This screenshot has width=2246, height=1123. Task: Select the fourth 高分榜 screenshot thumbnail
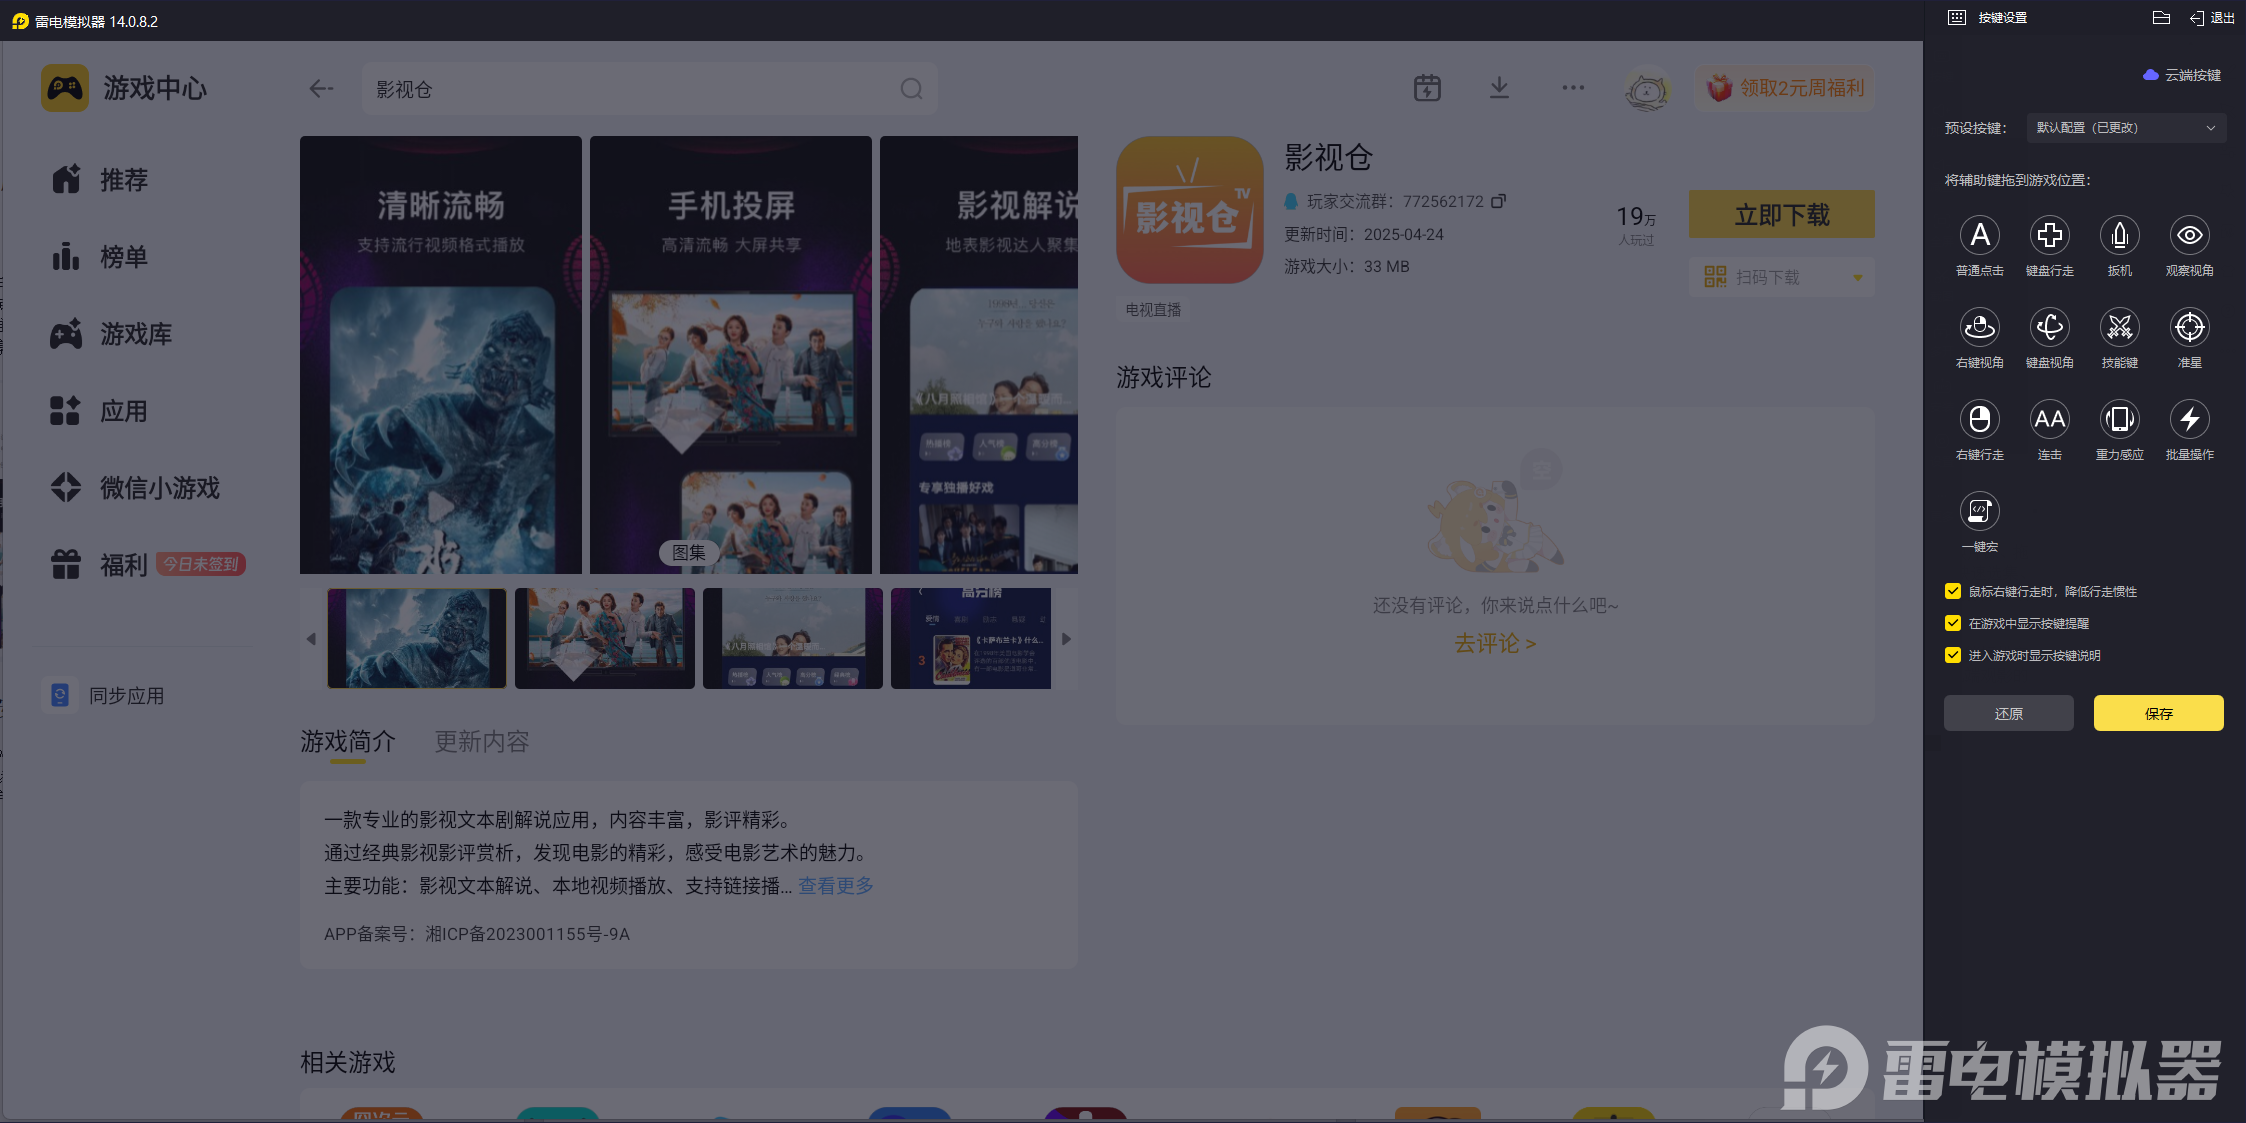point(971,638)
